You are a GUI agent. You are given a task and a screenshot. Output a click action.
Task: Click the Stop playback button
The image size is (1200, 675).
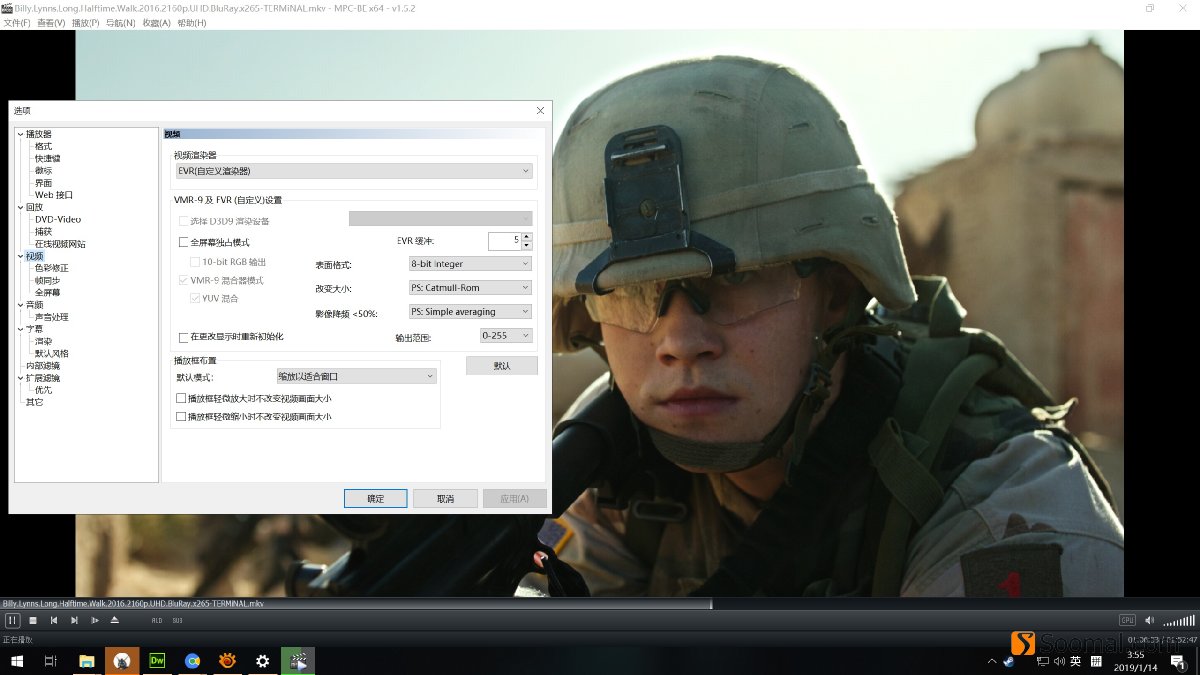point(32,620)
